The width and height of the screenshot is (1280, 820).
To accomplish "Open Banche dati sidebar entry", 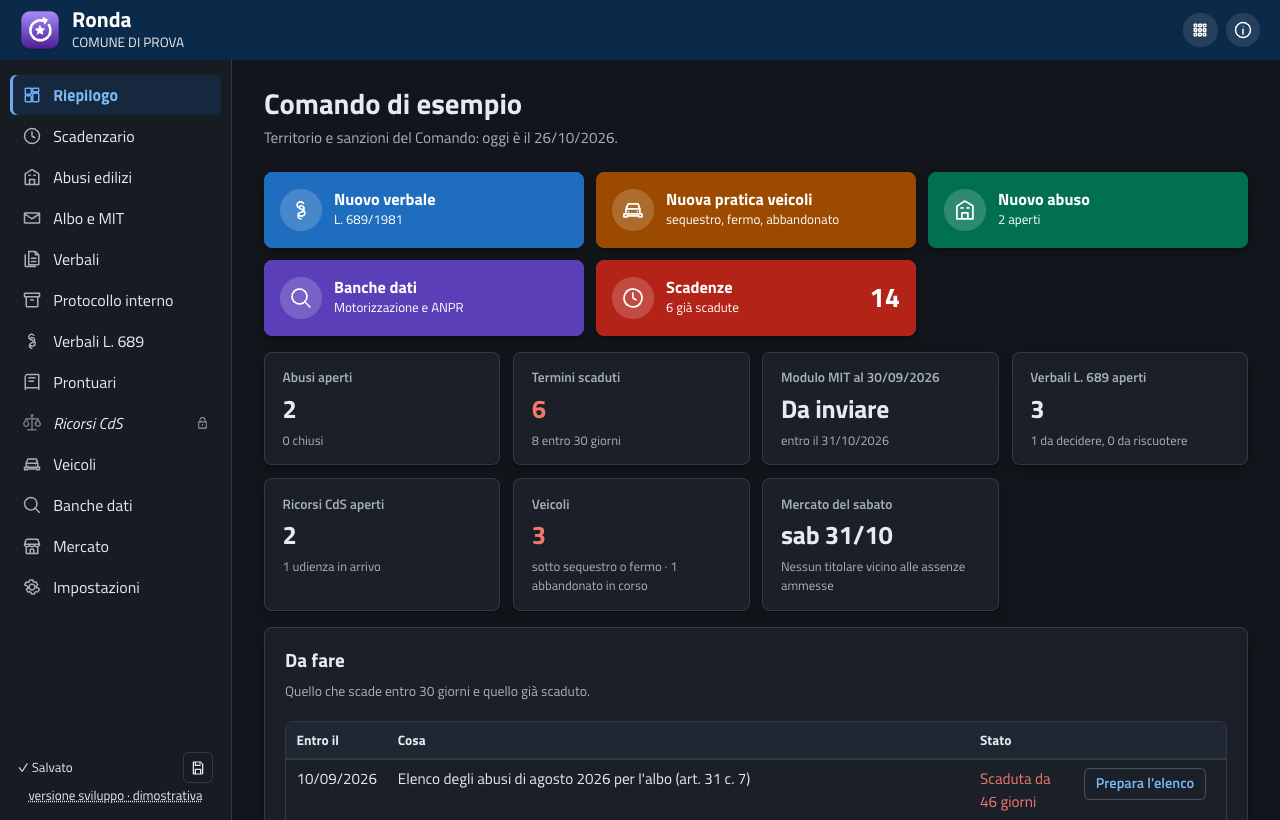I will 116,505.
